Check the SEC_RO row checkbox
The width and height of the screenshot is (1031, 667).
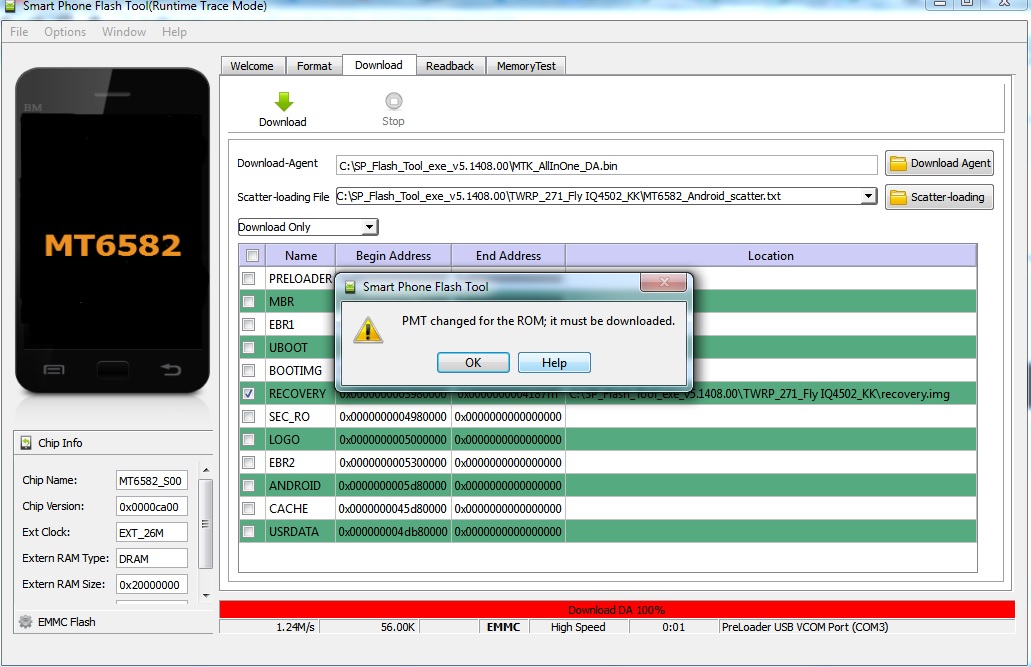[x=249, y=416]
